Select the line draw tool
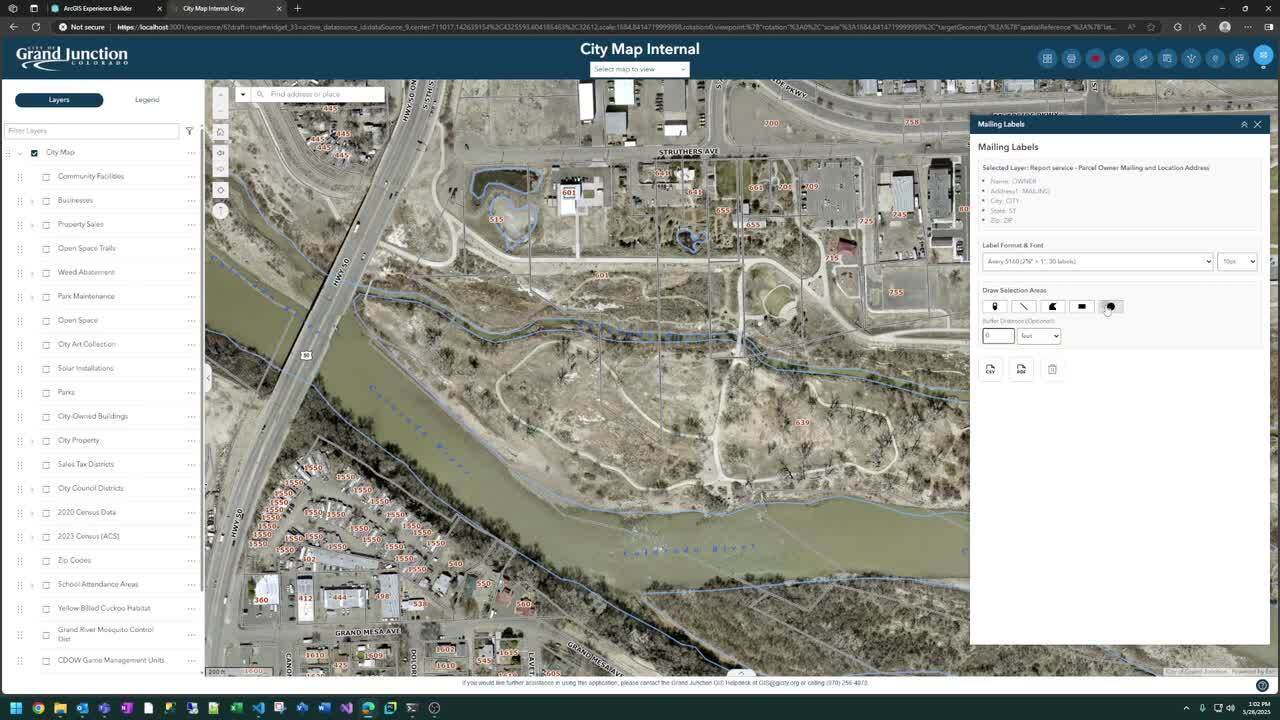 click(1023, 307)
